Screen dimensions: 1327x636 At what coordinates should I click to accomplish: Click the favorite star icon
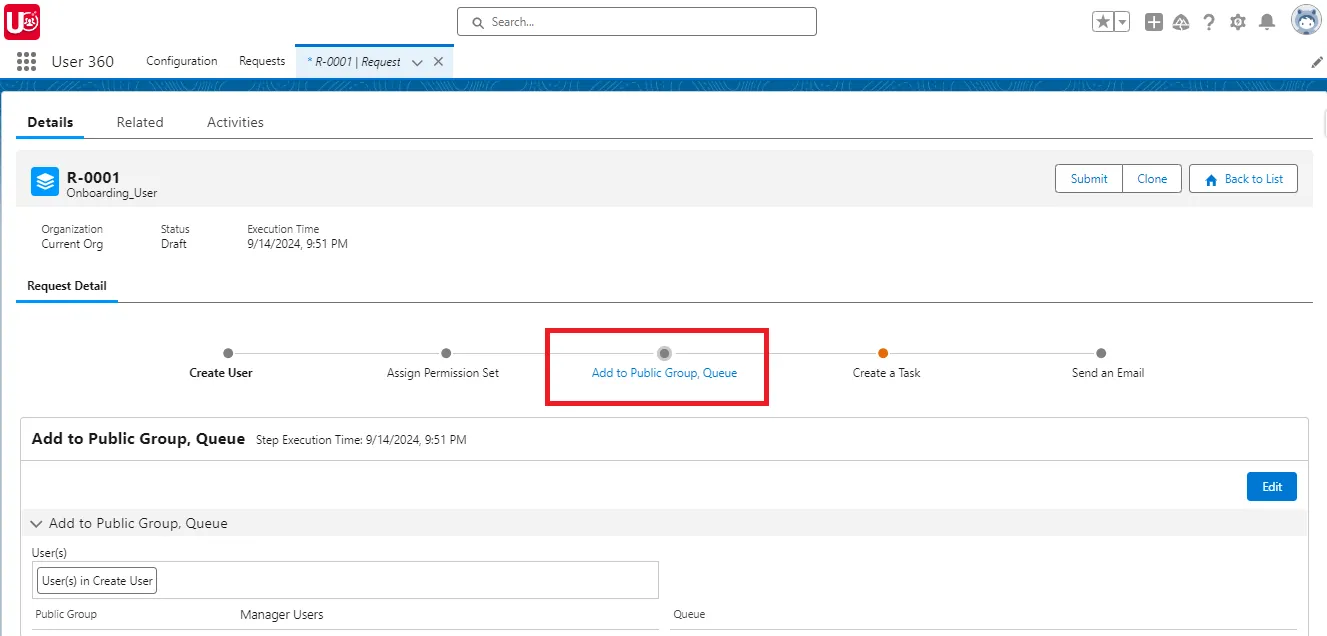pyautogui.click(x=1103, y=20)
